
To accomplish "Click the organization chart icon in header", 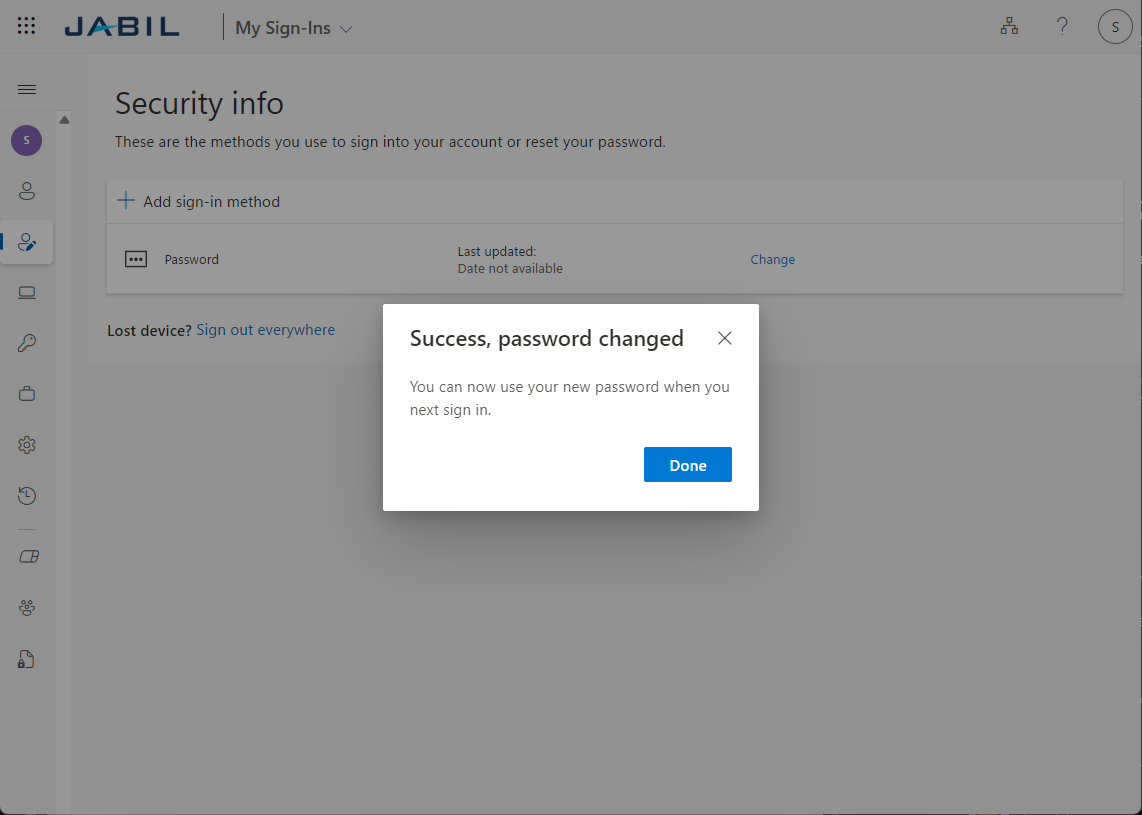I will 1009,27.
